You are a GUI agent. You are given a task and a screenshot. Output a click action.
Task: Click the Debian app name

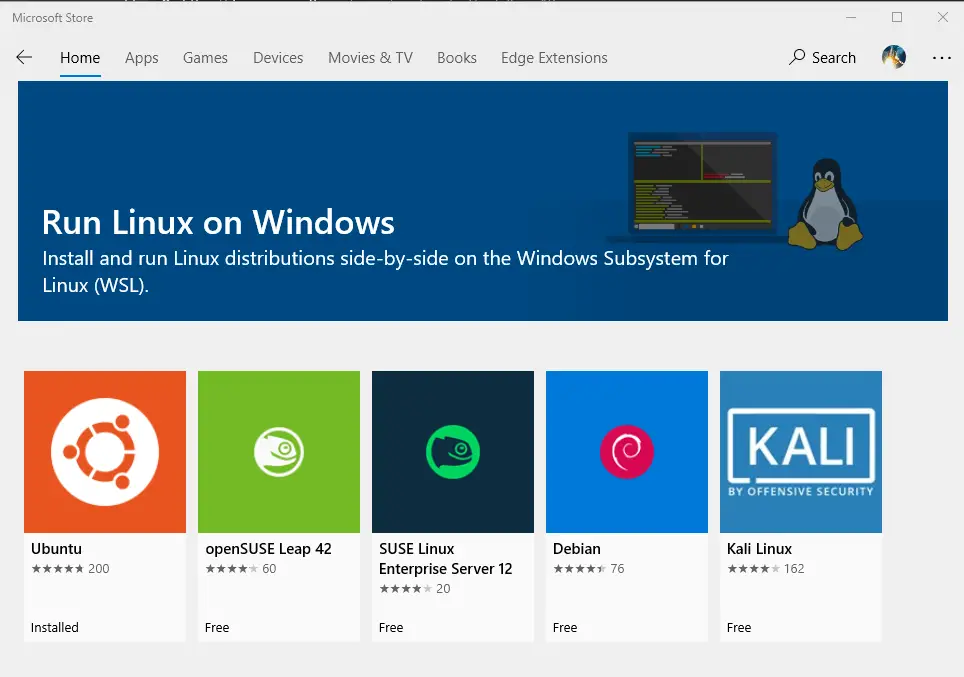[577, 548]
